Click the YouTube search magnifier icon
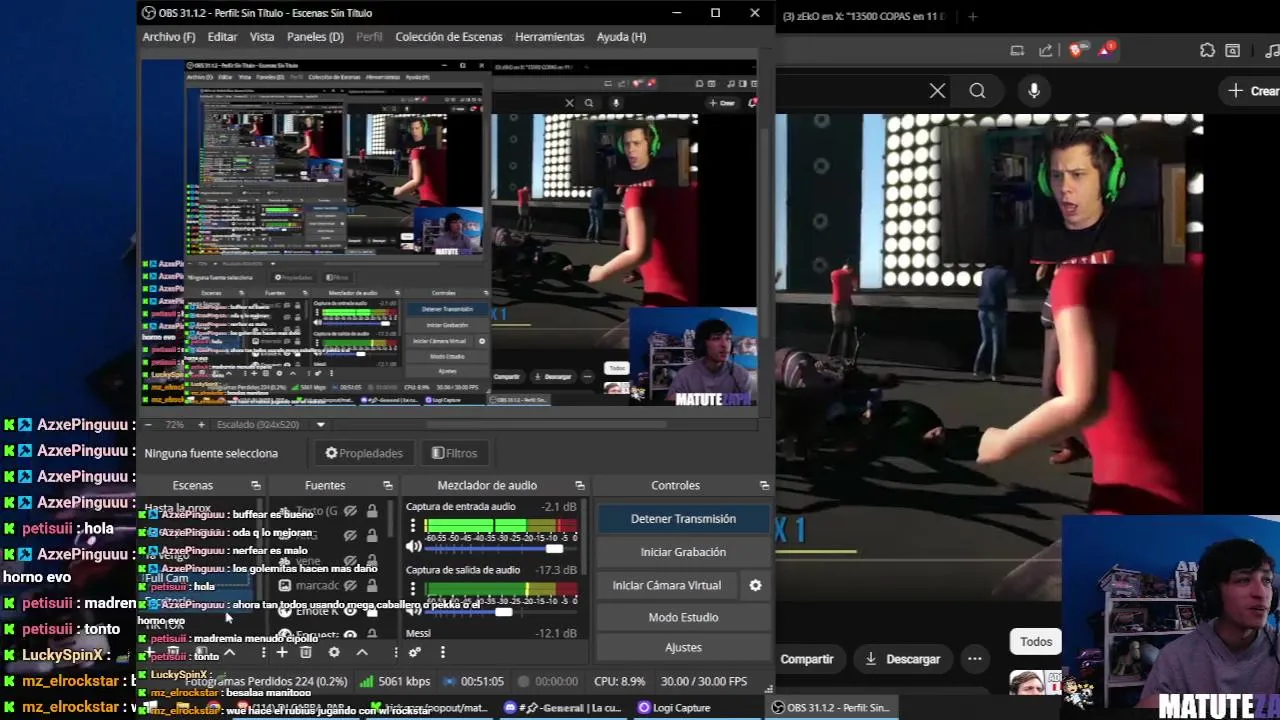 tap(977, 91)
